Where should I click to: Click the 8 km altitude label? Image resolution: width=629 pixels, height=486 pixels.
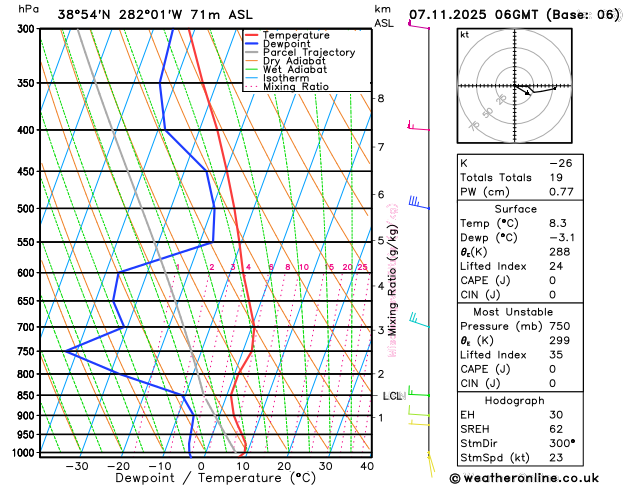coord(381,99)
